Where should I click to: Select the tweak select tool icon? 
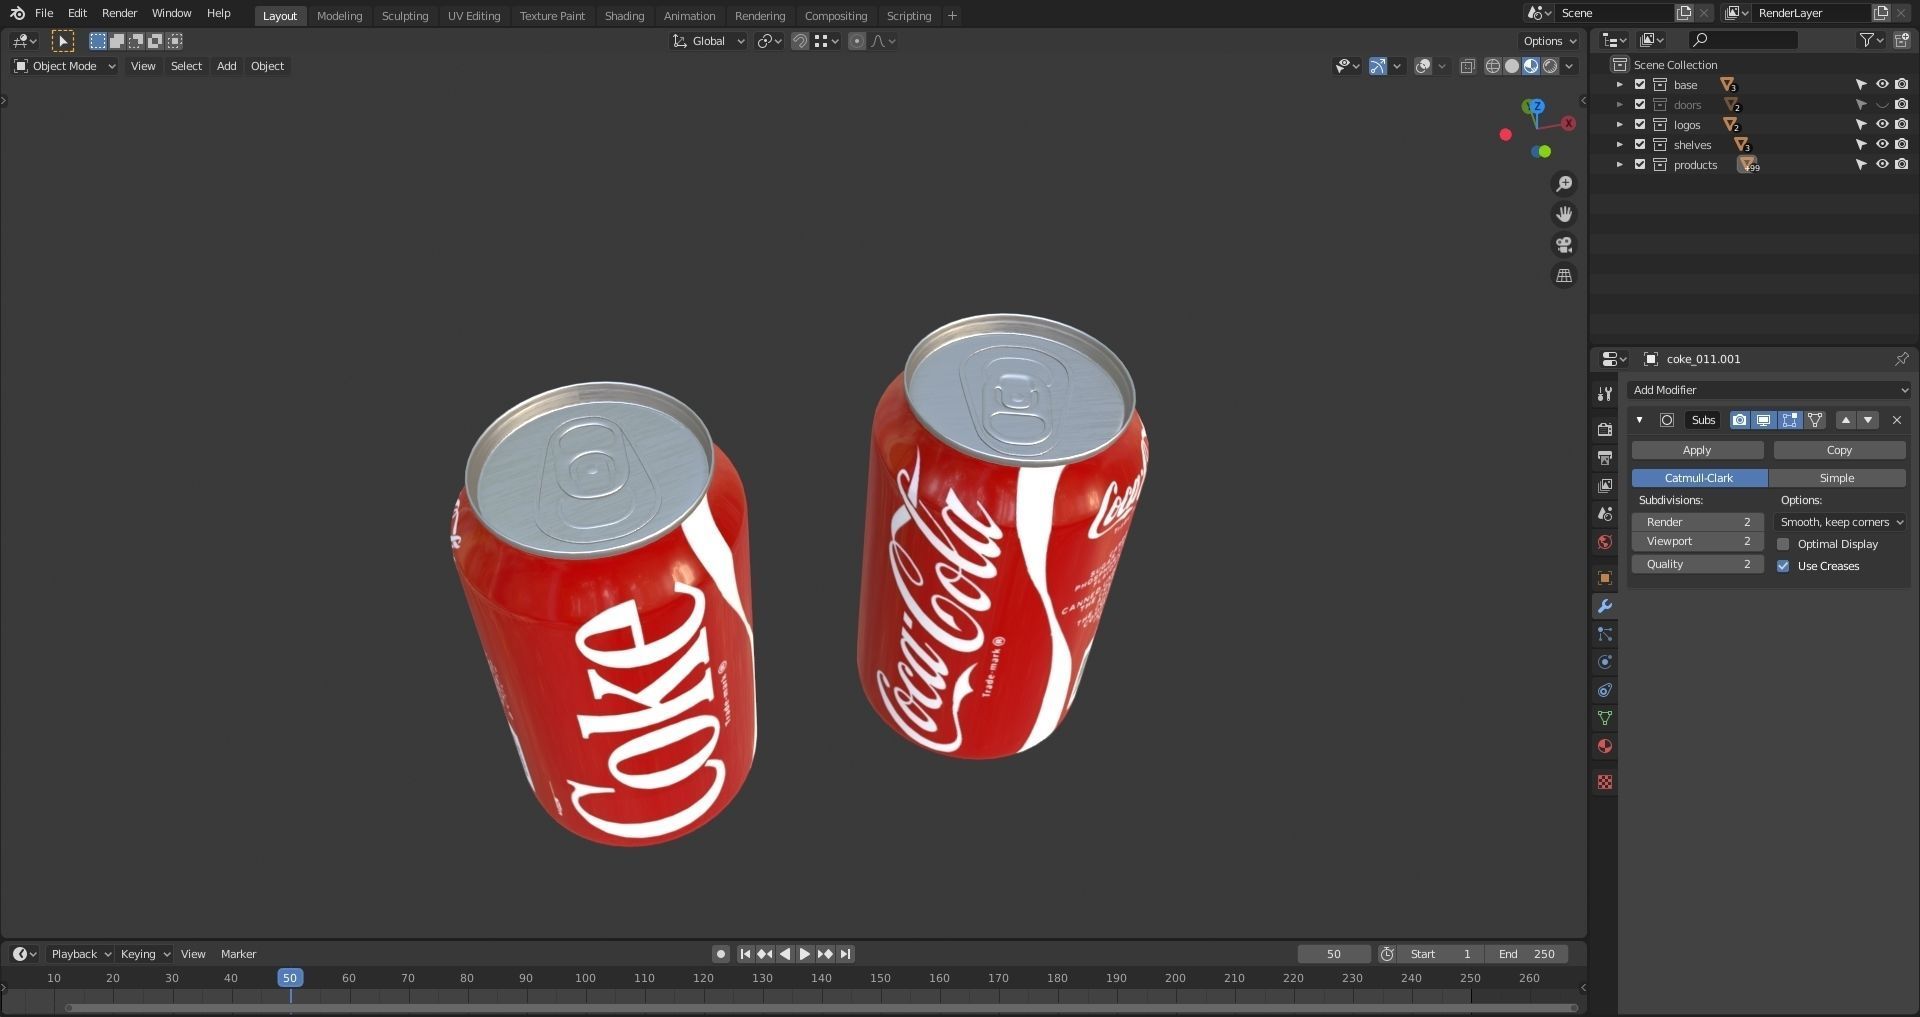(62, 41)
